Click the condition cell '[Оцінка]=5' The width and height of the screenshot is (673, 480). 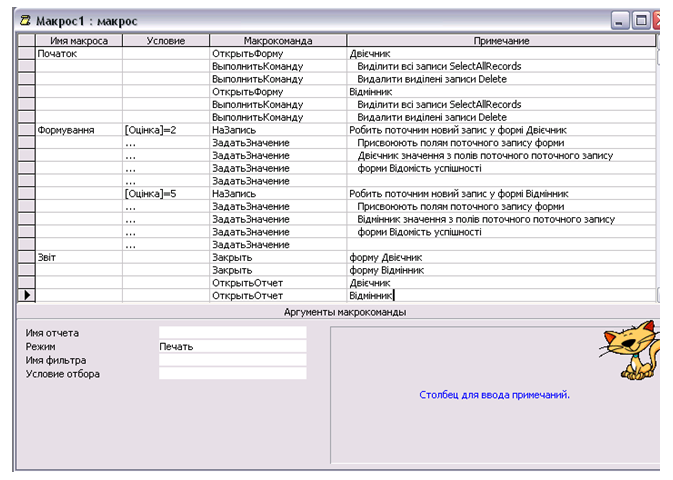point(166,194)
